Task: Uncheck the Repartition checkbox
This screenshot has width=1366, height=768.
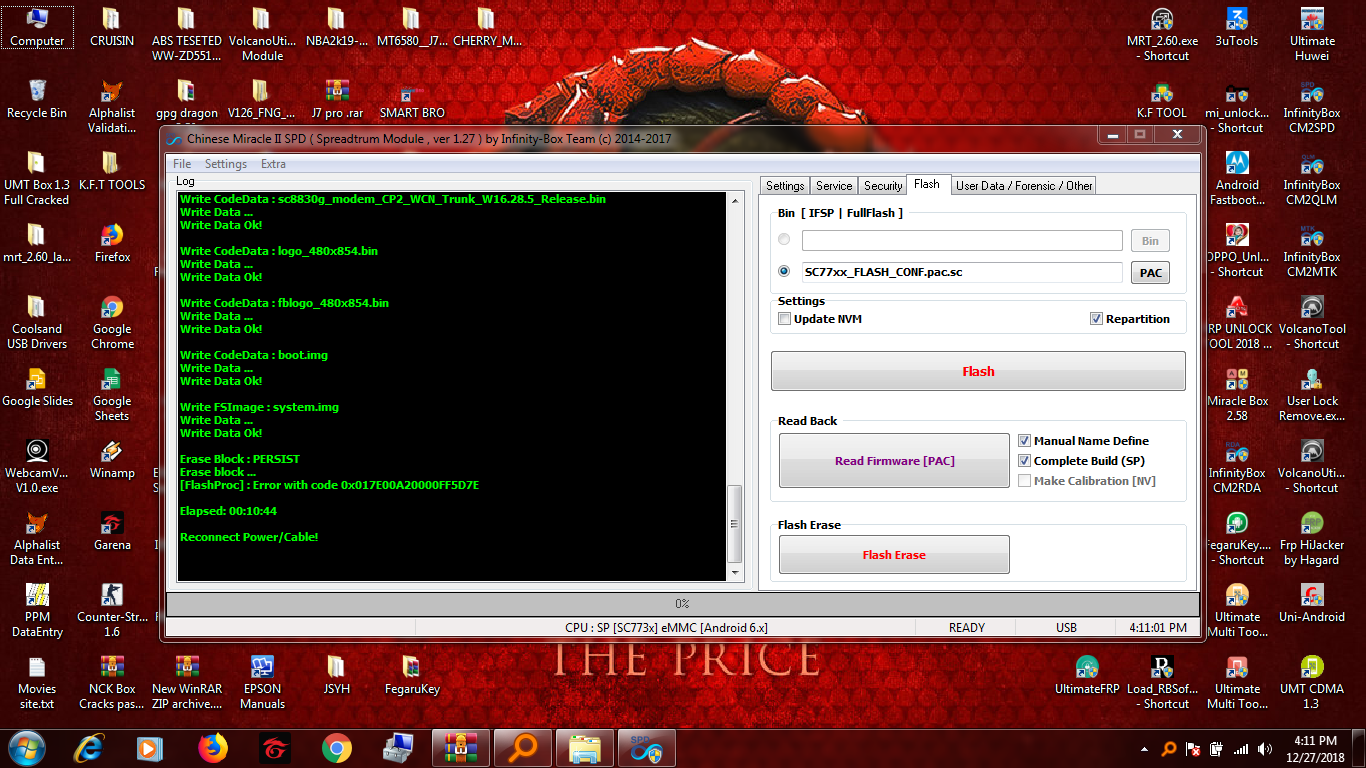Action: (1097, 319)
